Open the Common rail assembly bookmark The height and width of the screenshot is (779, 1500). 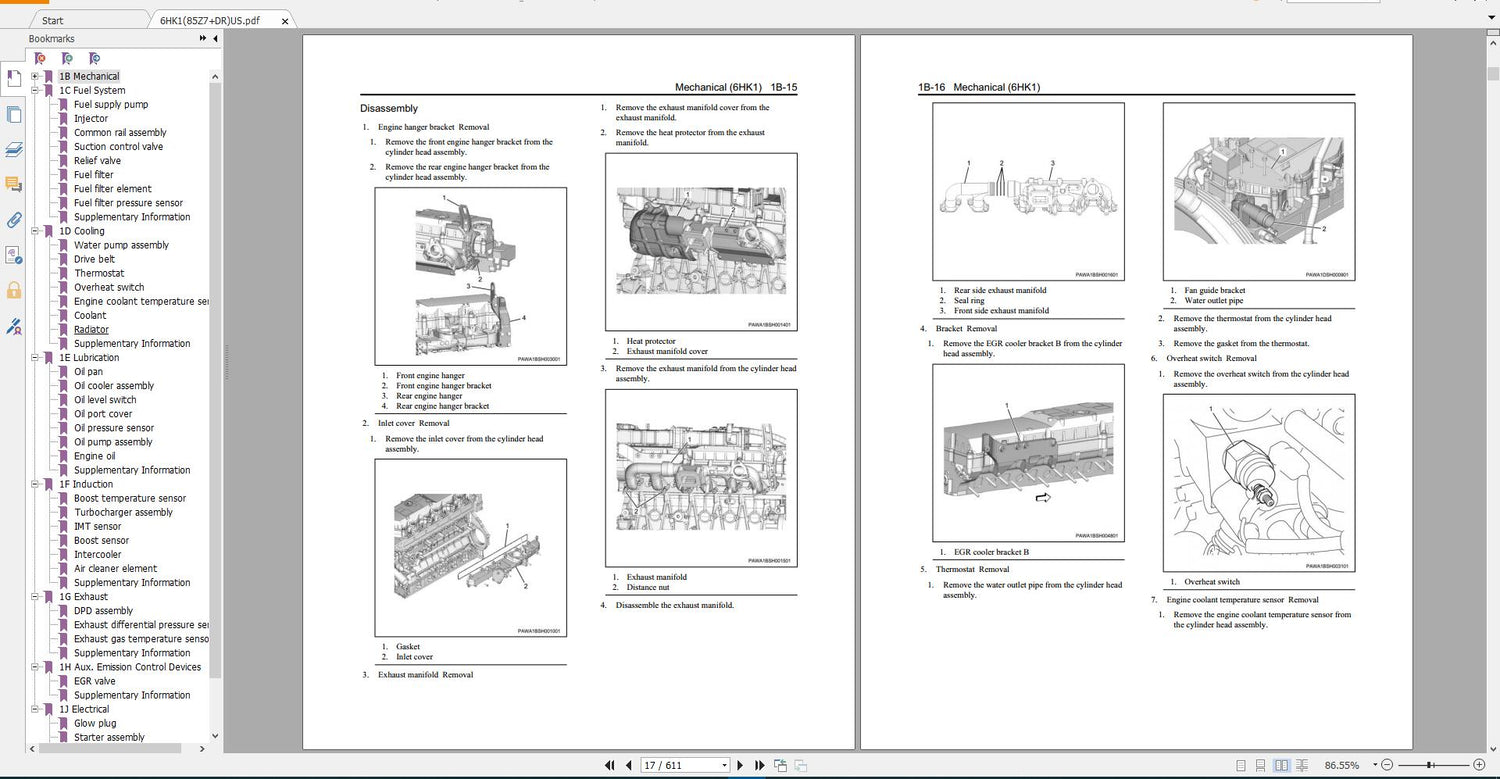point(120,132)
